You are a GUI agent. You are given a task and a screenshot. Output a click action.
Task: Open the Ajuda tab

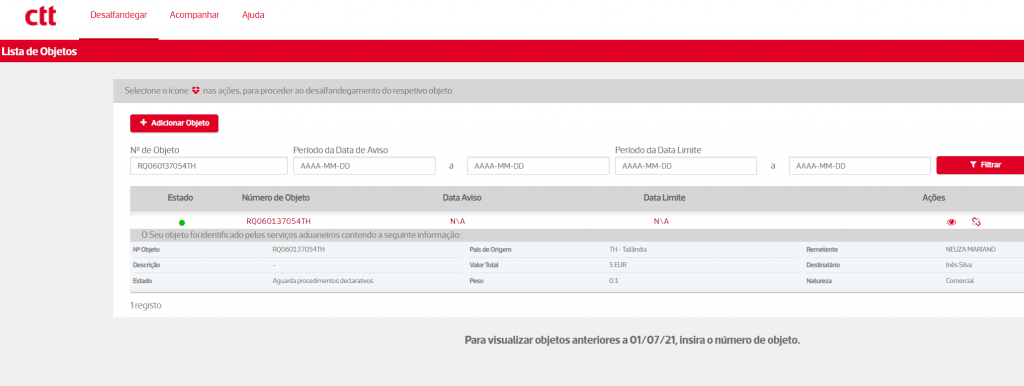click(253, 14)
